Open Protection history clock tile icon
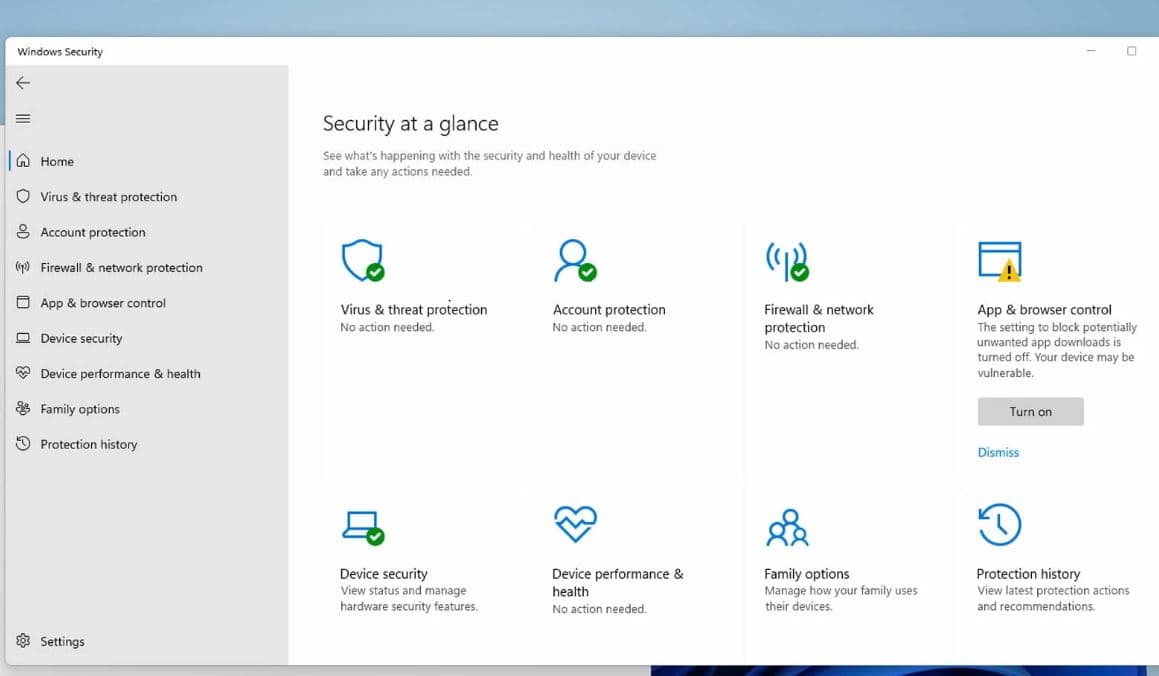Viewport: 1159px width, 676px height. click(x=999, y=525)
